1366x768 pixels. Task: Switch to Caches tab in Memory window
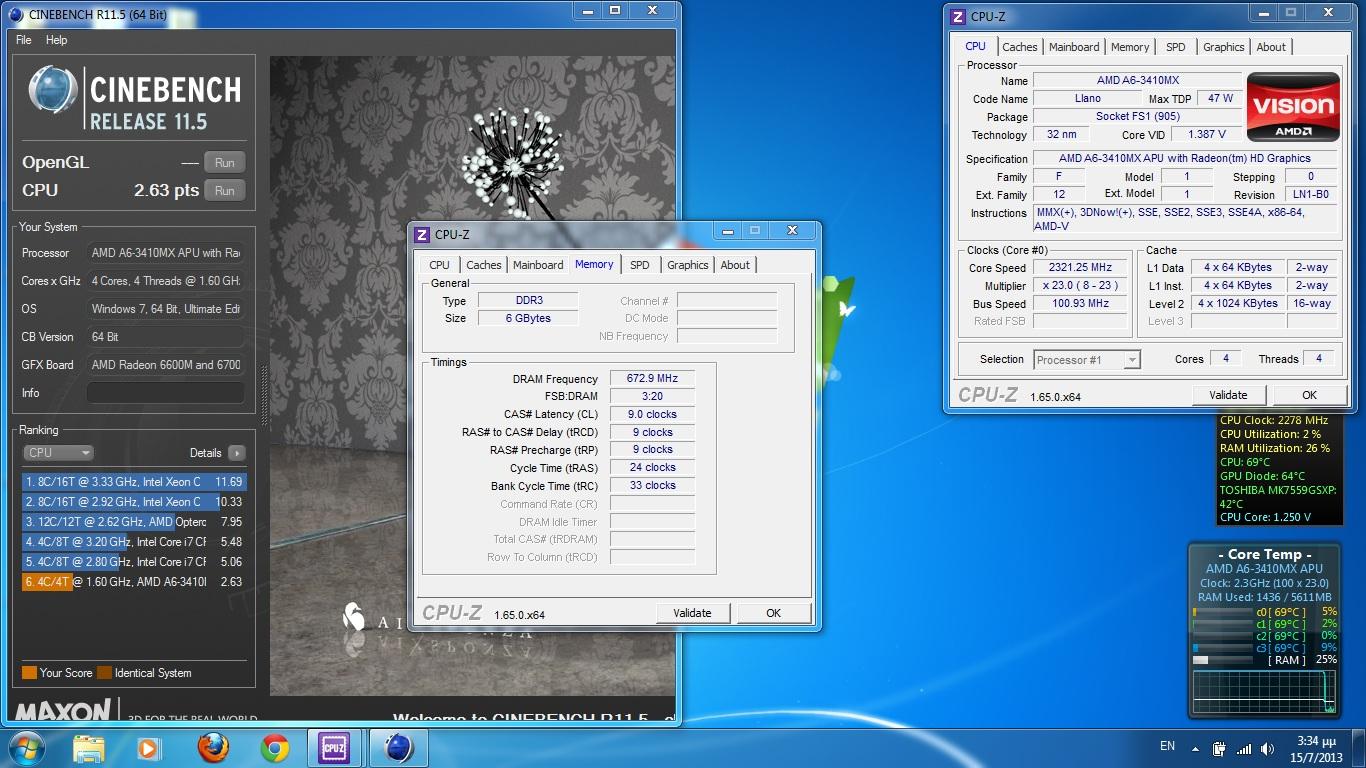click(x=484, y=265)
